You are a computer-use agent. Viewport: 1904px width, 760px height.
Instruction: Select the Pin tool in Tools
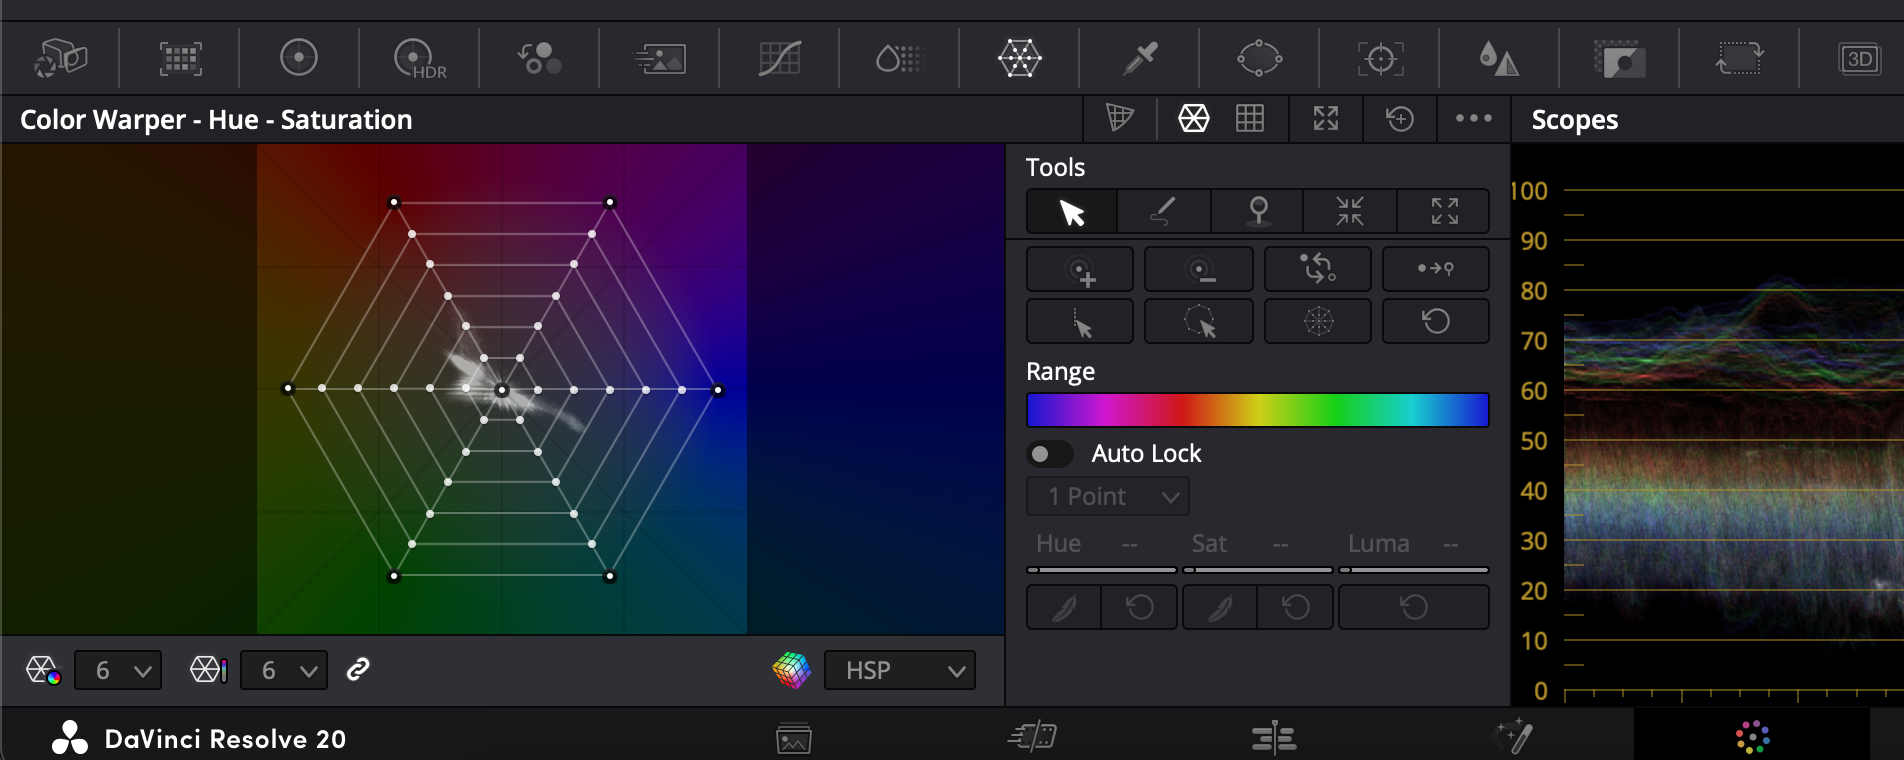[x=1258, y=211]
